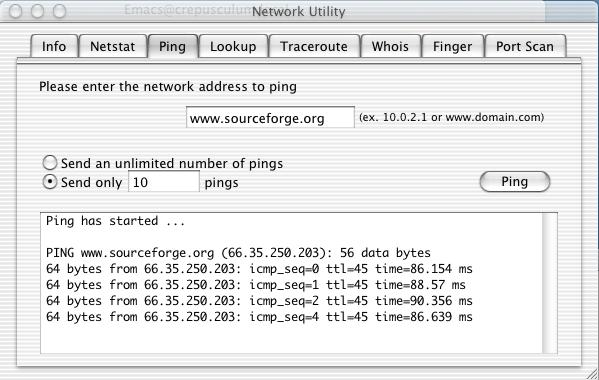599x380 pixels.
Task: Select unlimited number of pings option
Action: pyautogui.click(x=50, y=163)
